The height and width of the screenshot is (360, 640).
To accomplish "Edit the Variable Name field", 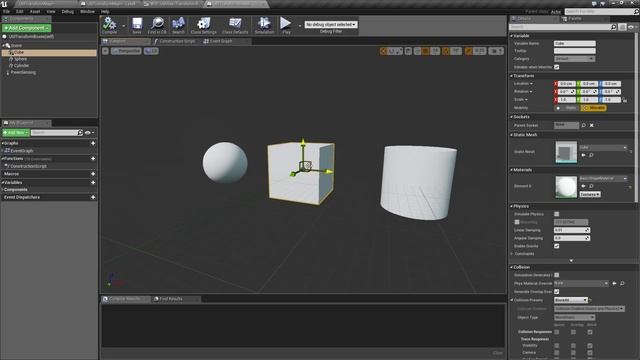I will tap(574, 43).
